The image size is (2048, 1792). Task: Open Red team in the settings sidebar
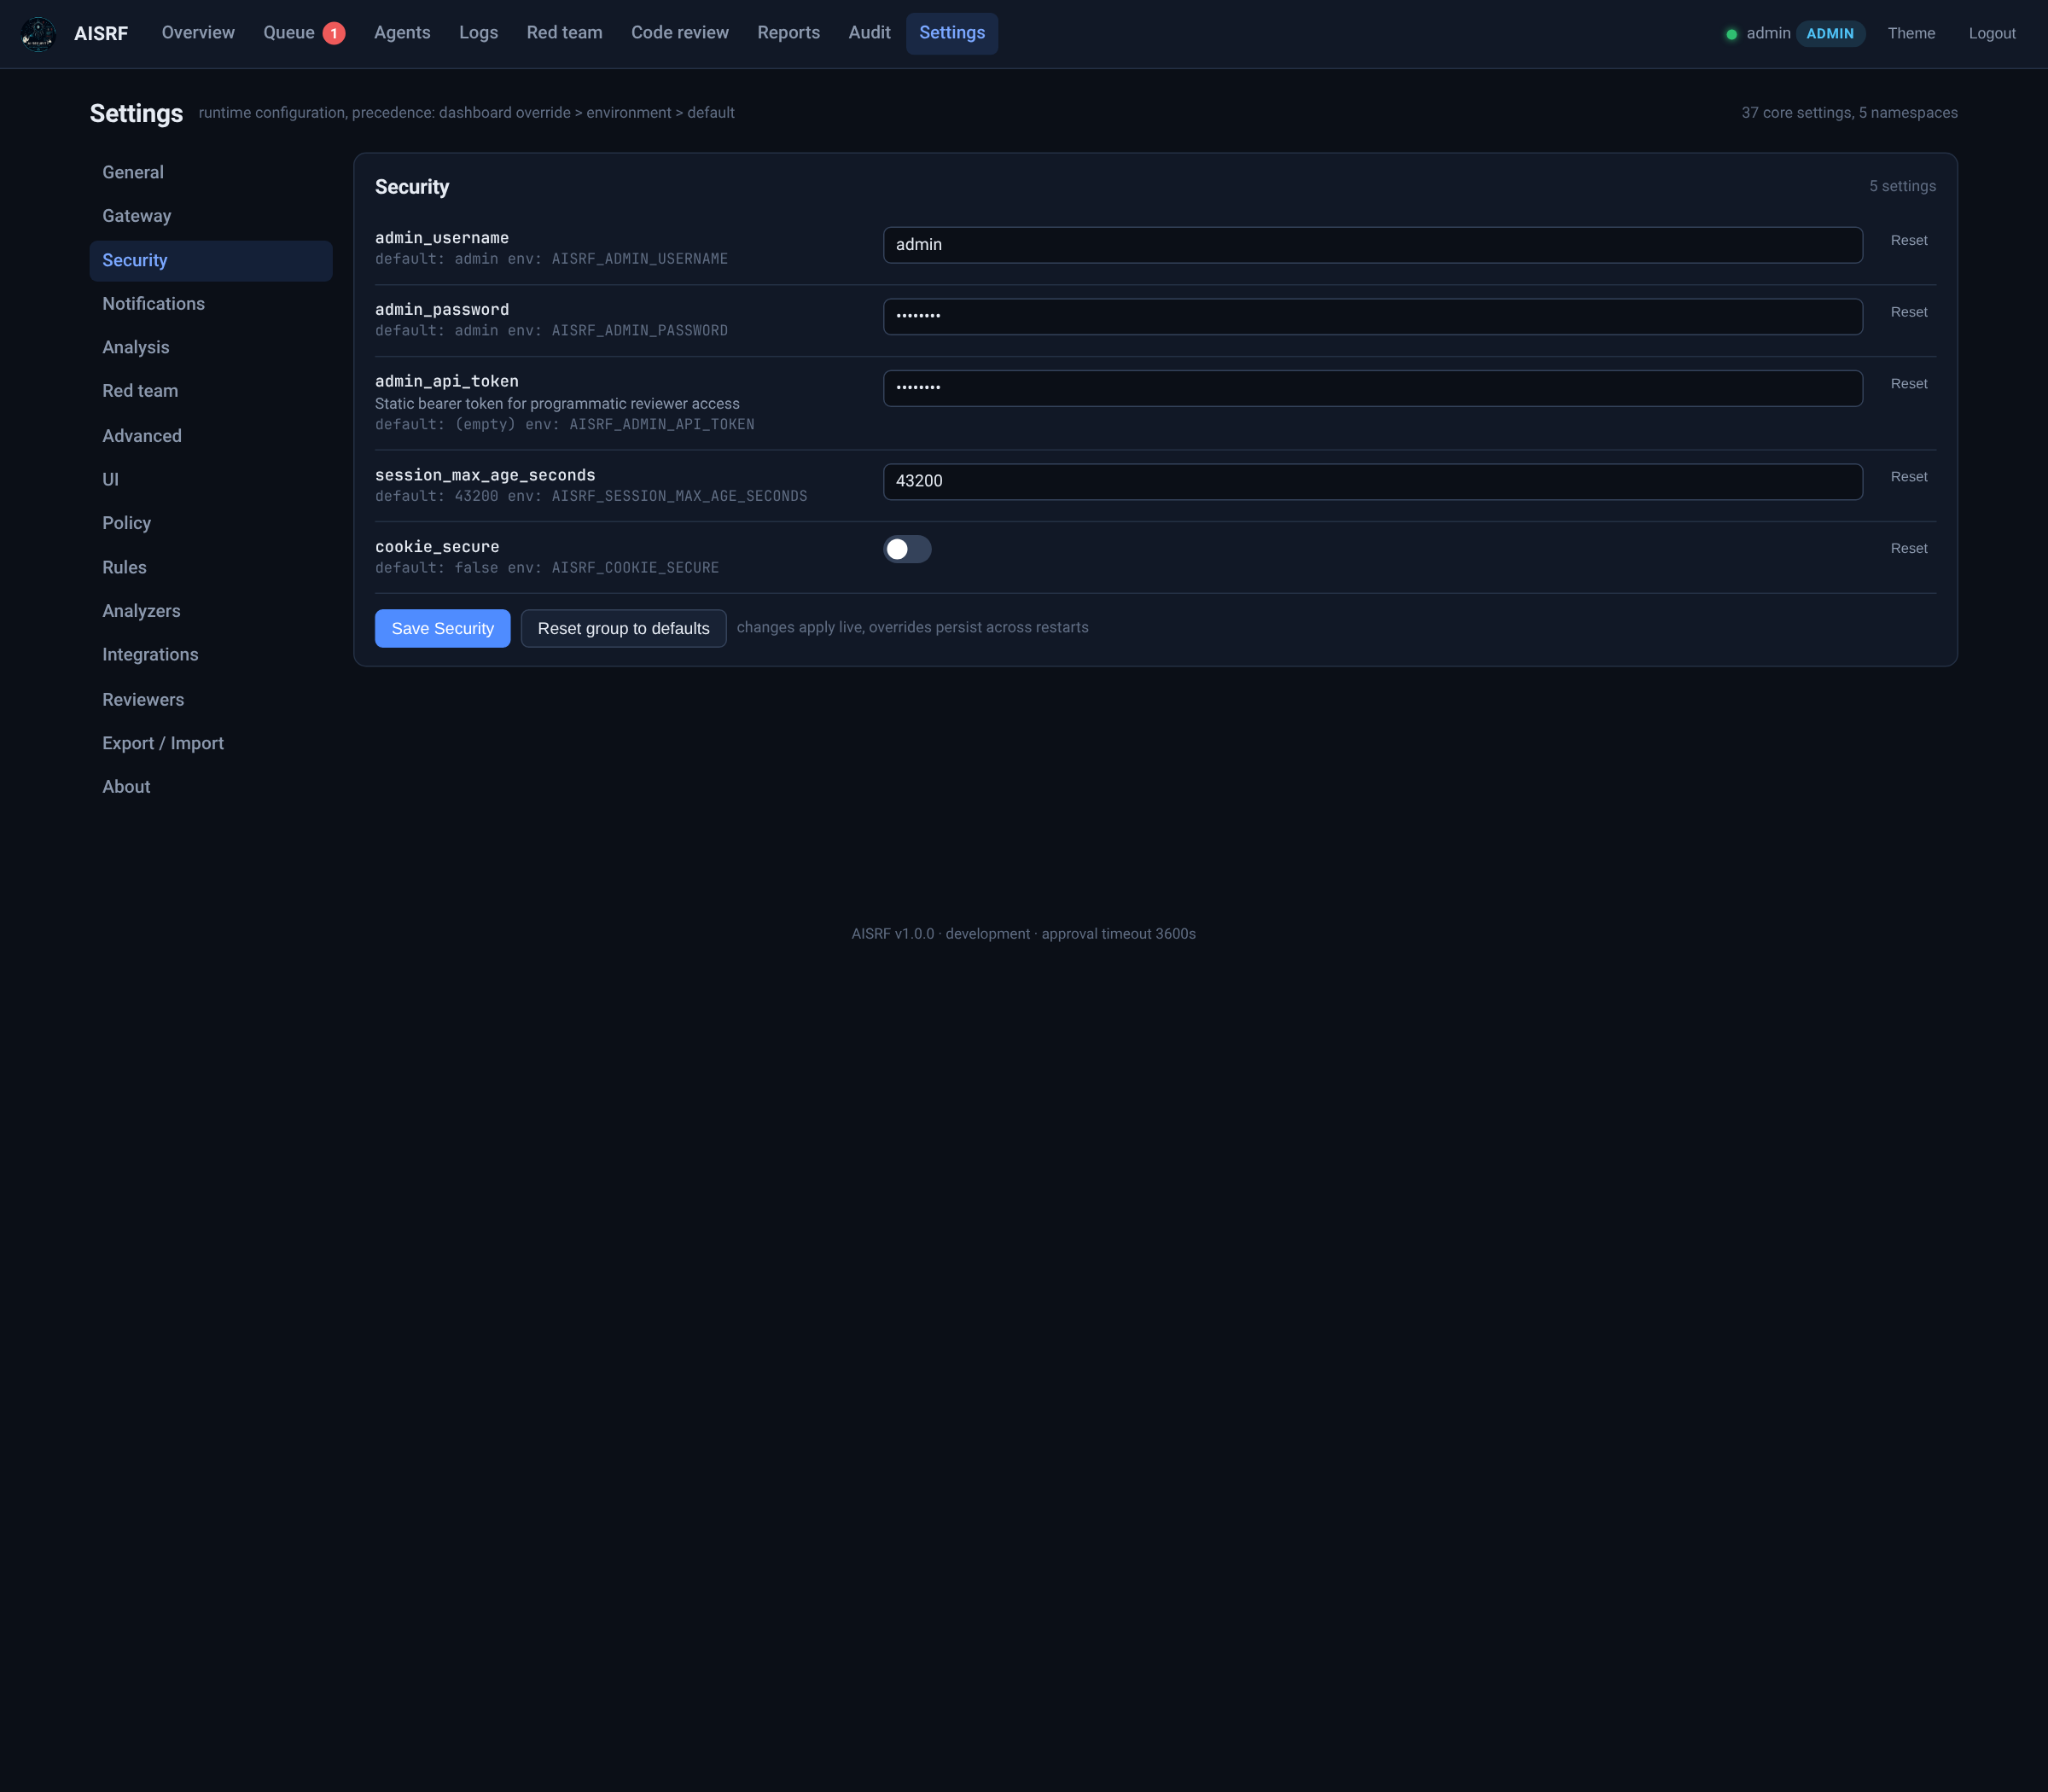point(211,392)
